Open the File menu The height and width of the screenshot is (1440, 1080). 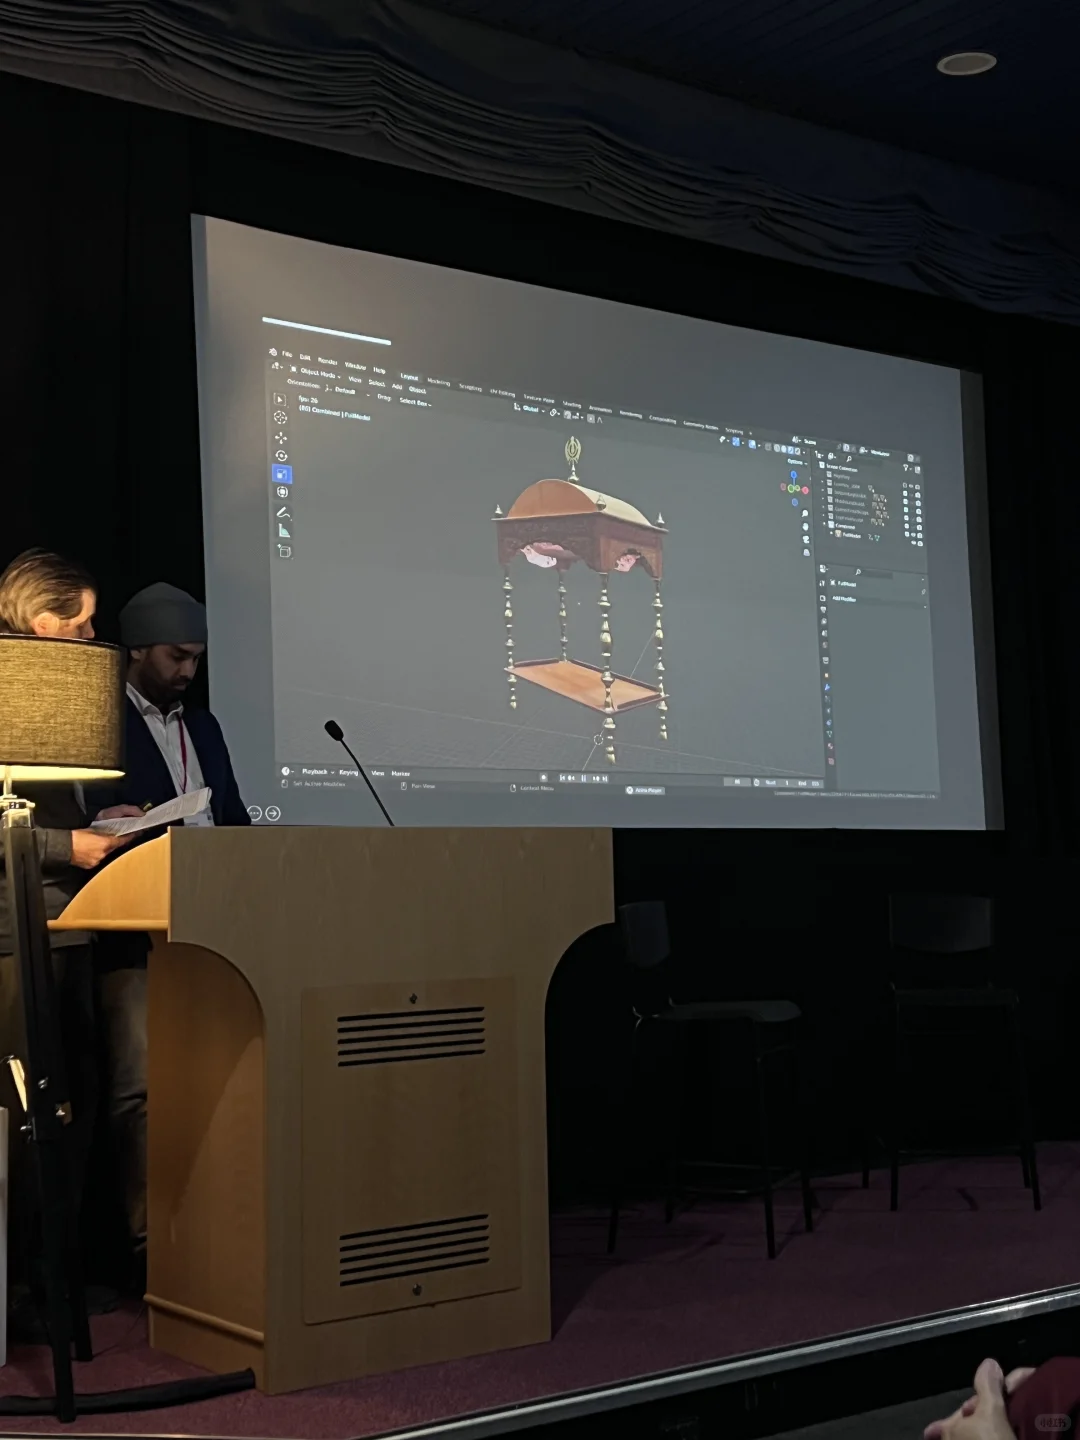pos(287,354)
